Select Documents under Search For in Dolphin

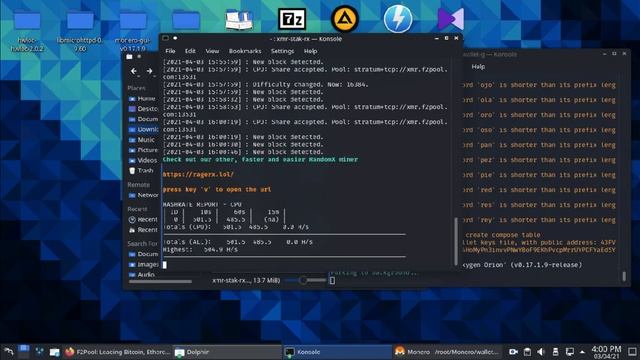[143, 254]
